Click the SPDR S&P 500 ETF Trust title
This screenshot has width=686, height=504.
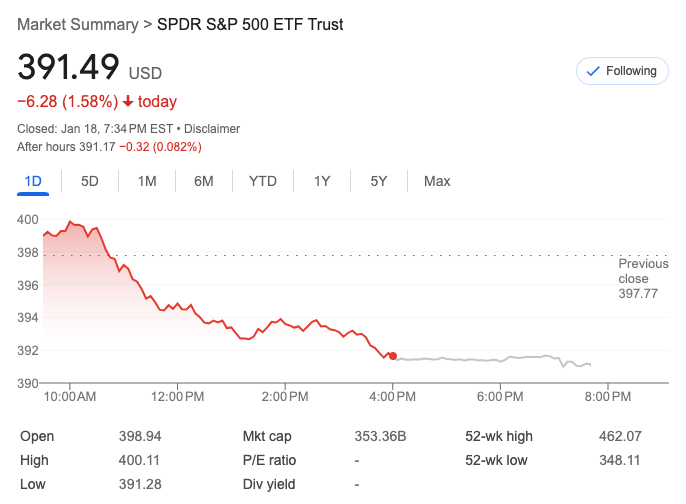pyautogui.click(x=250, y=24)
